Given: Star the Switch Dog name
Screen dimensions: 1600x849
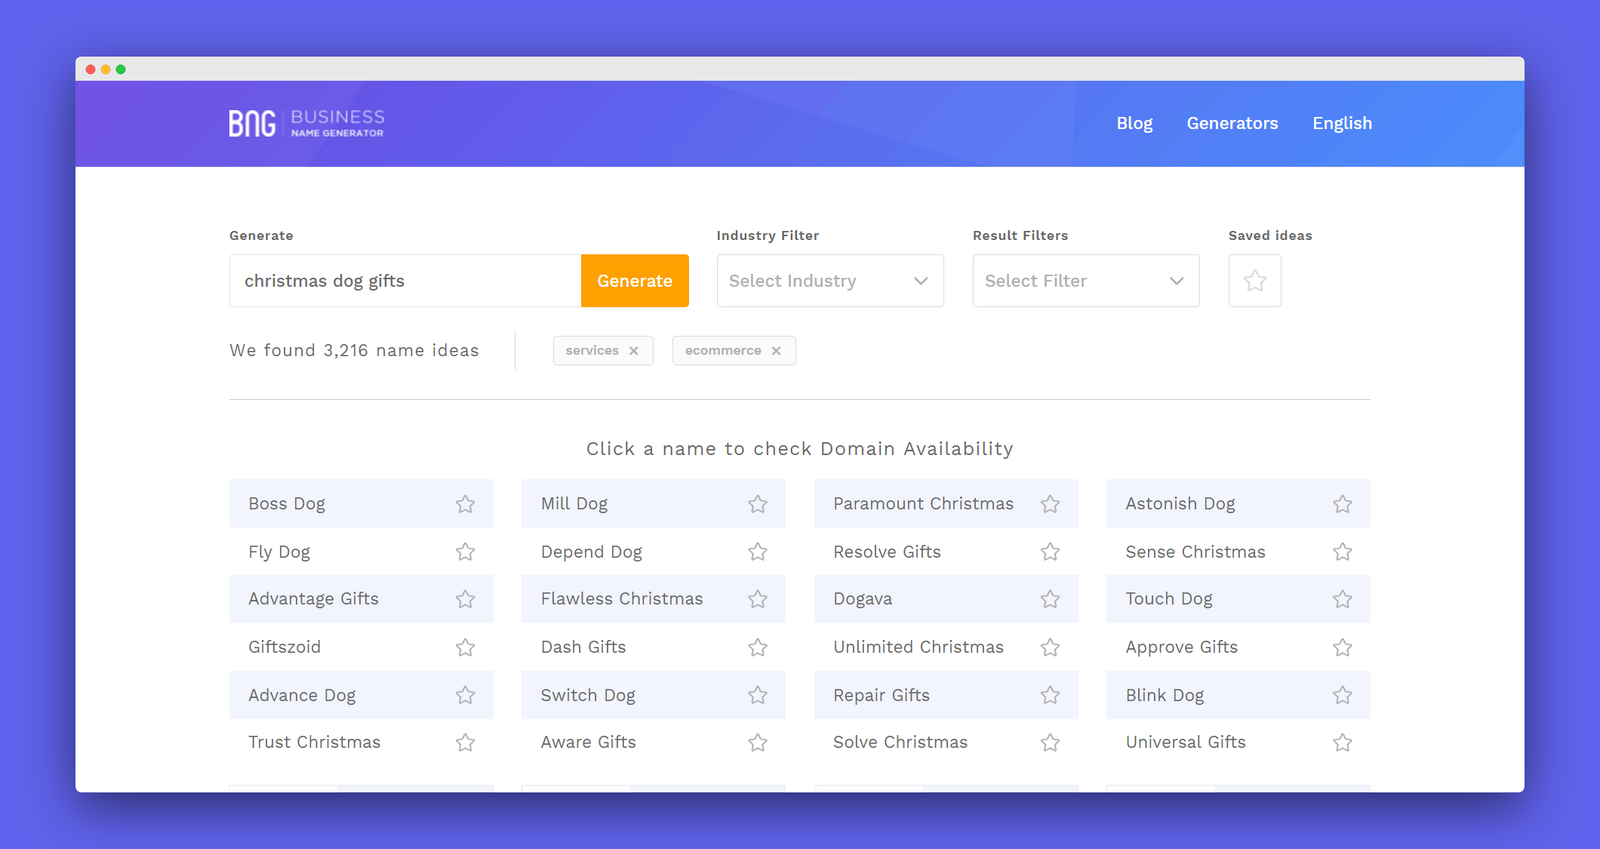Looking at the screenshot, I should coord(758,695).
